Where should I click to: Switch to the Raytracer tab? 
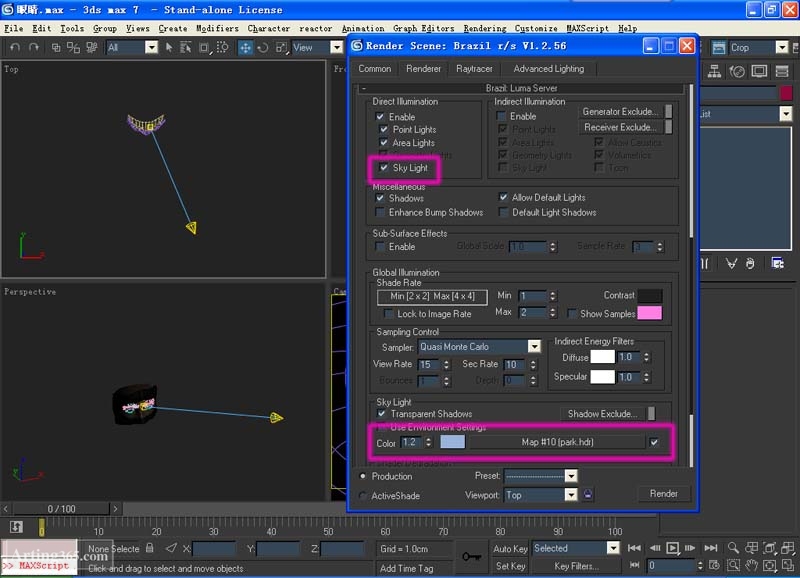[474, 69]
